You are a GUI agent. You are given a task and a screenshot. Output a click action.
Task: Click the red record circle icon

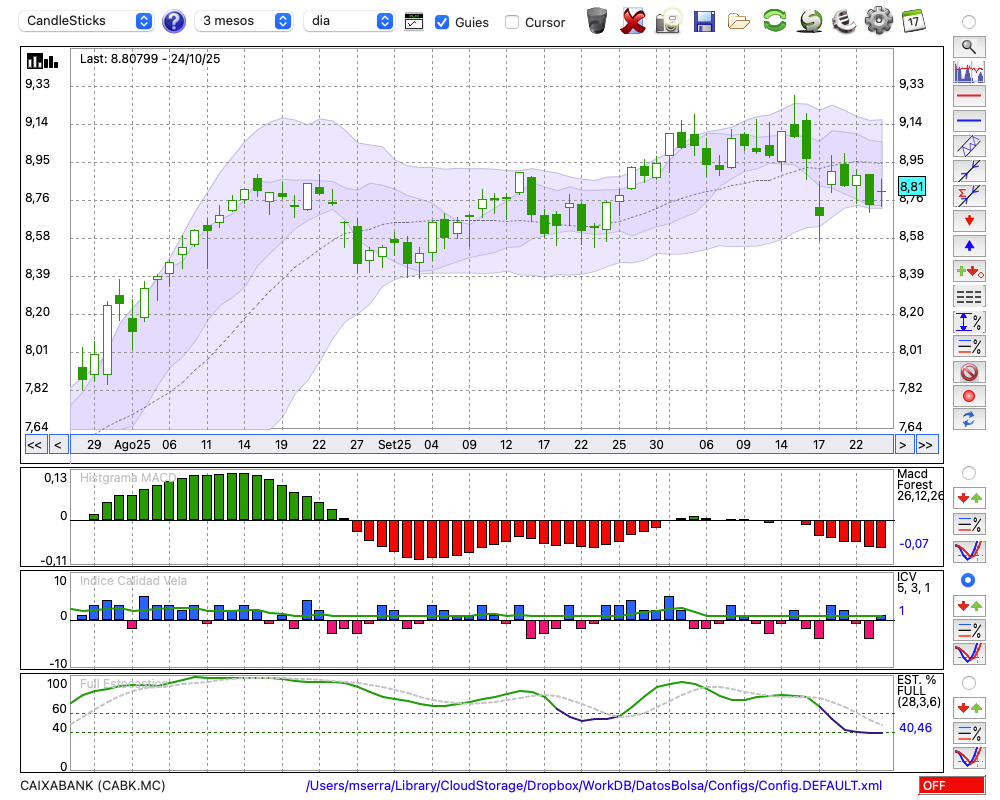coord(969,396)
